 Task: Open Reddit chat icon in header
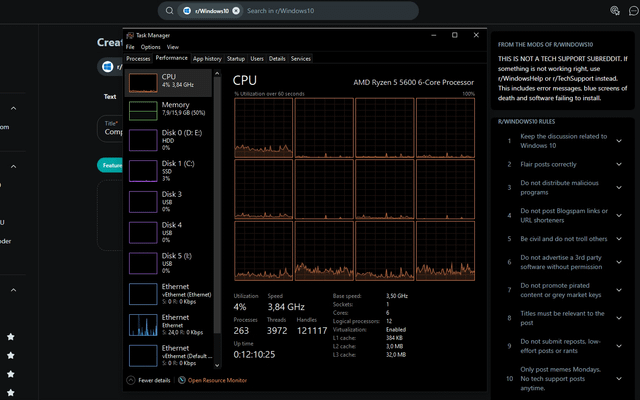[x=633, y=11]
